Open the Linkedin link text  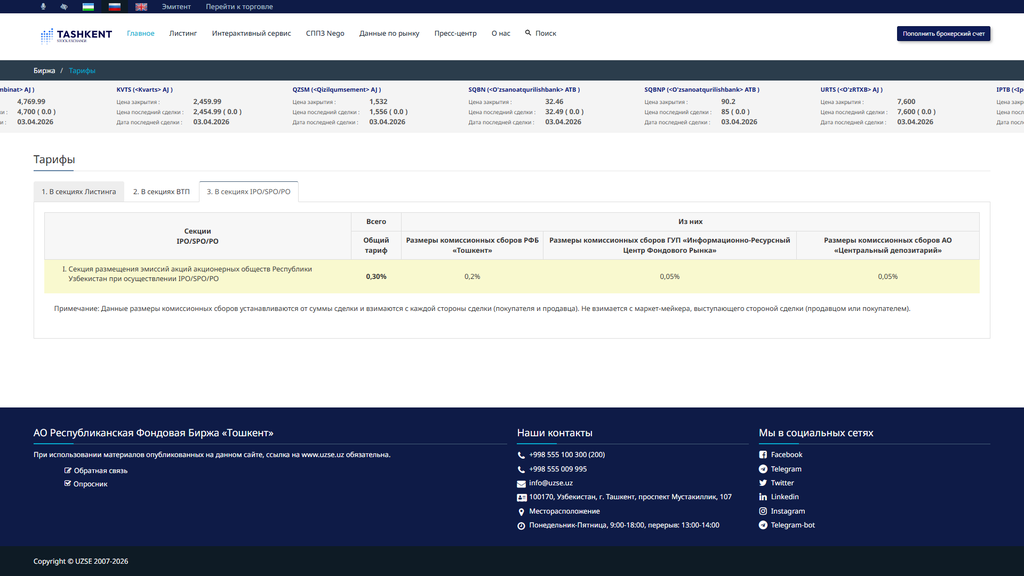click(x=784, y=497)
